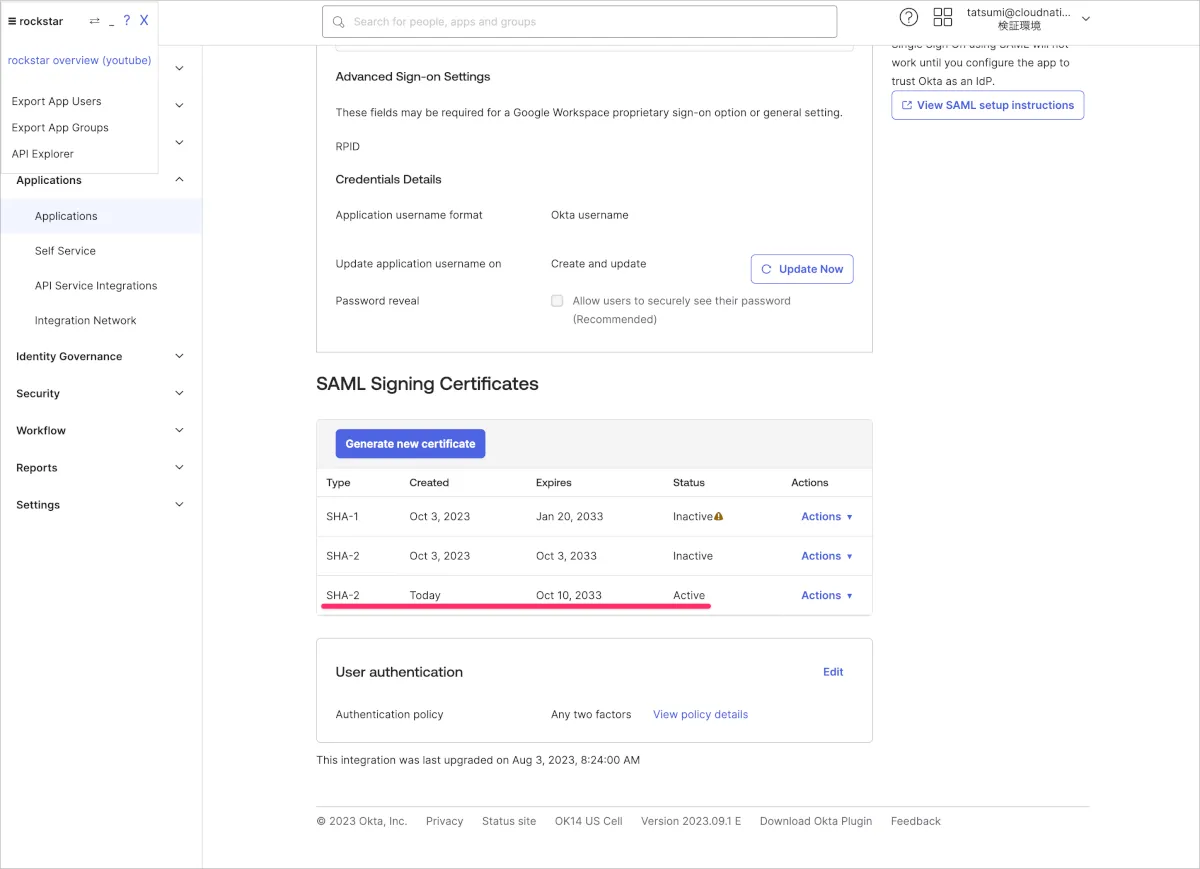
Task: Collapse the Applications sidebar section
Action: (179, 180)
